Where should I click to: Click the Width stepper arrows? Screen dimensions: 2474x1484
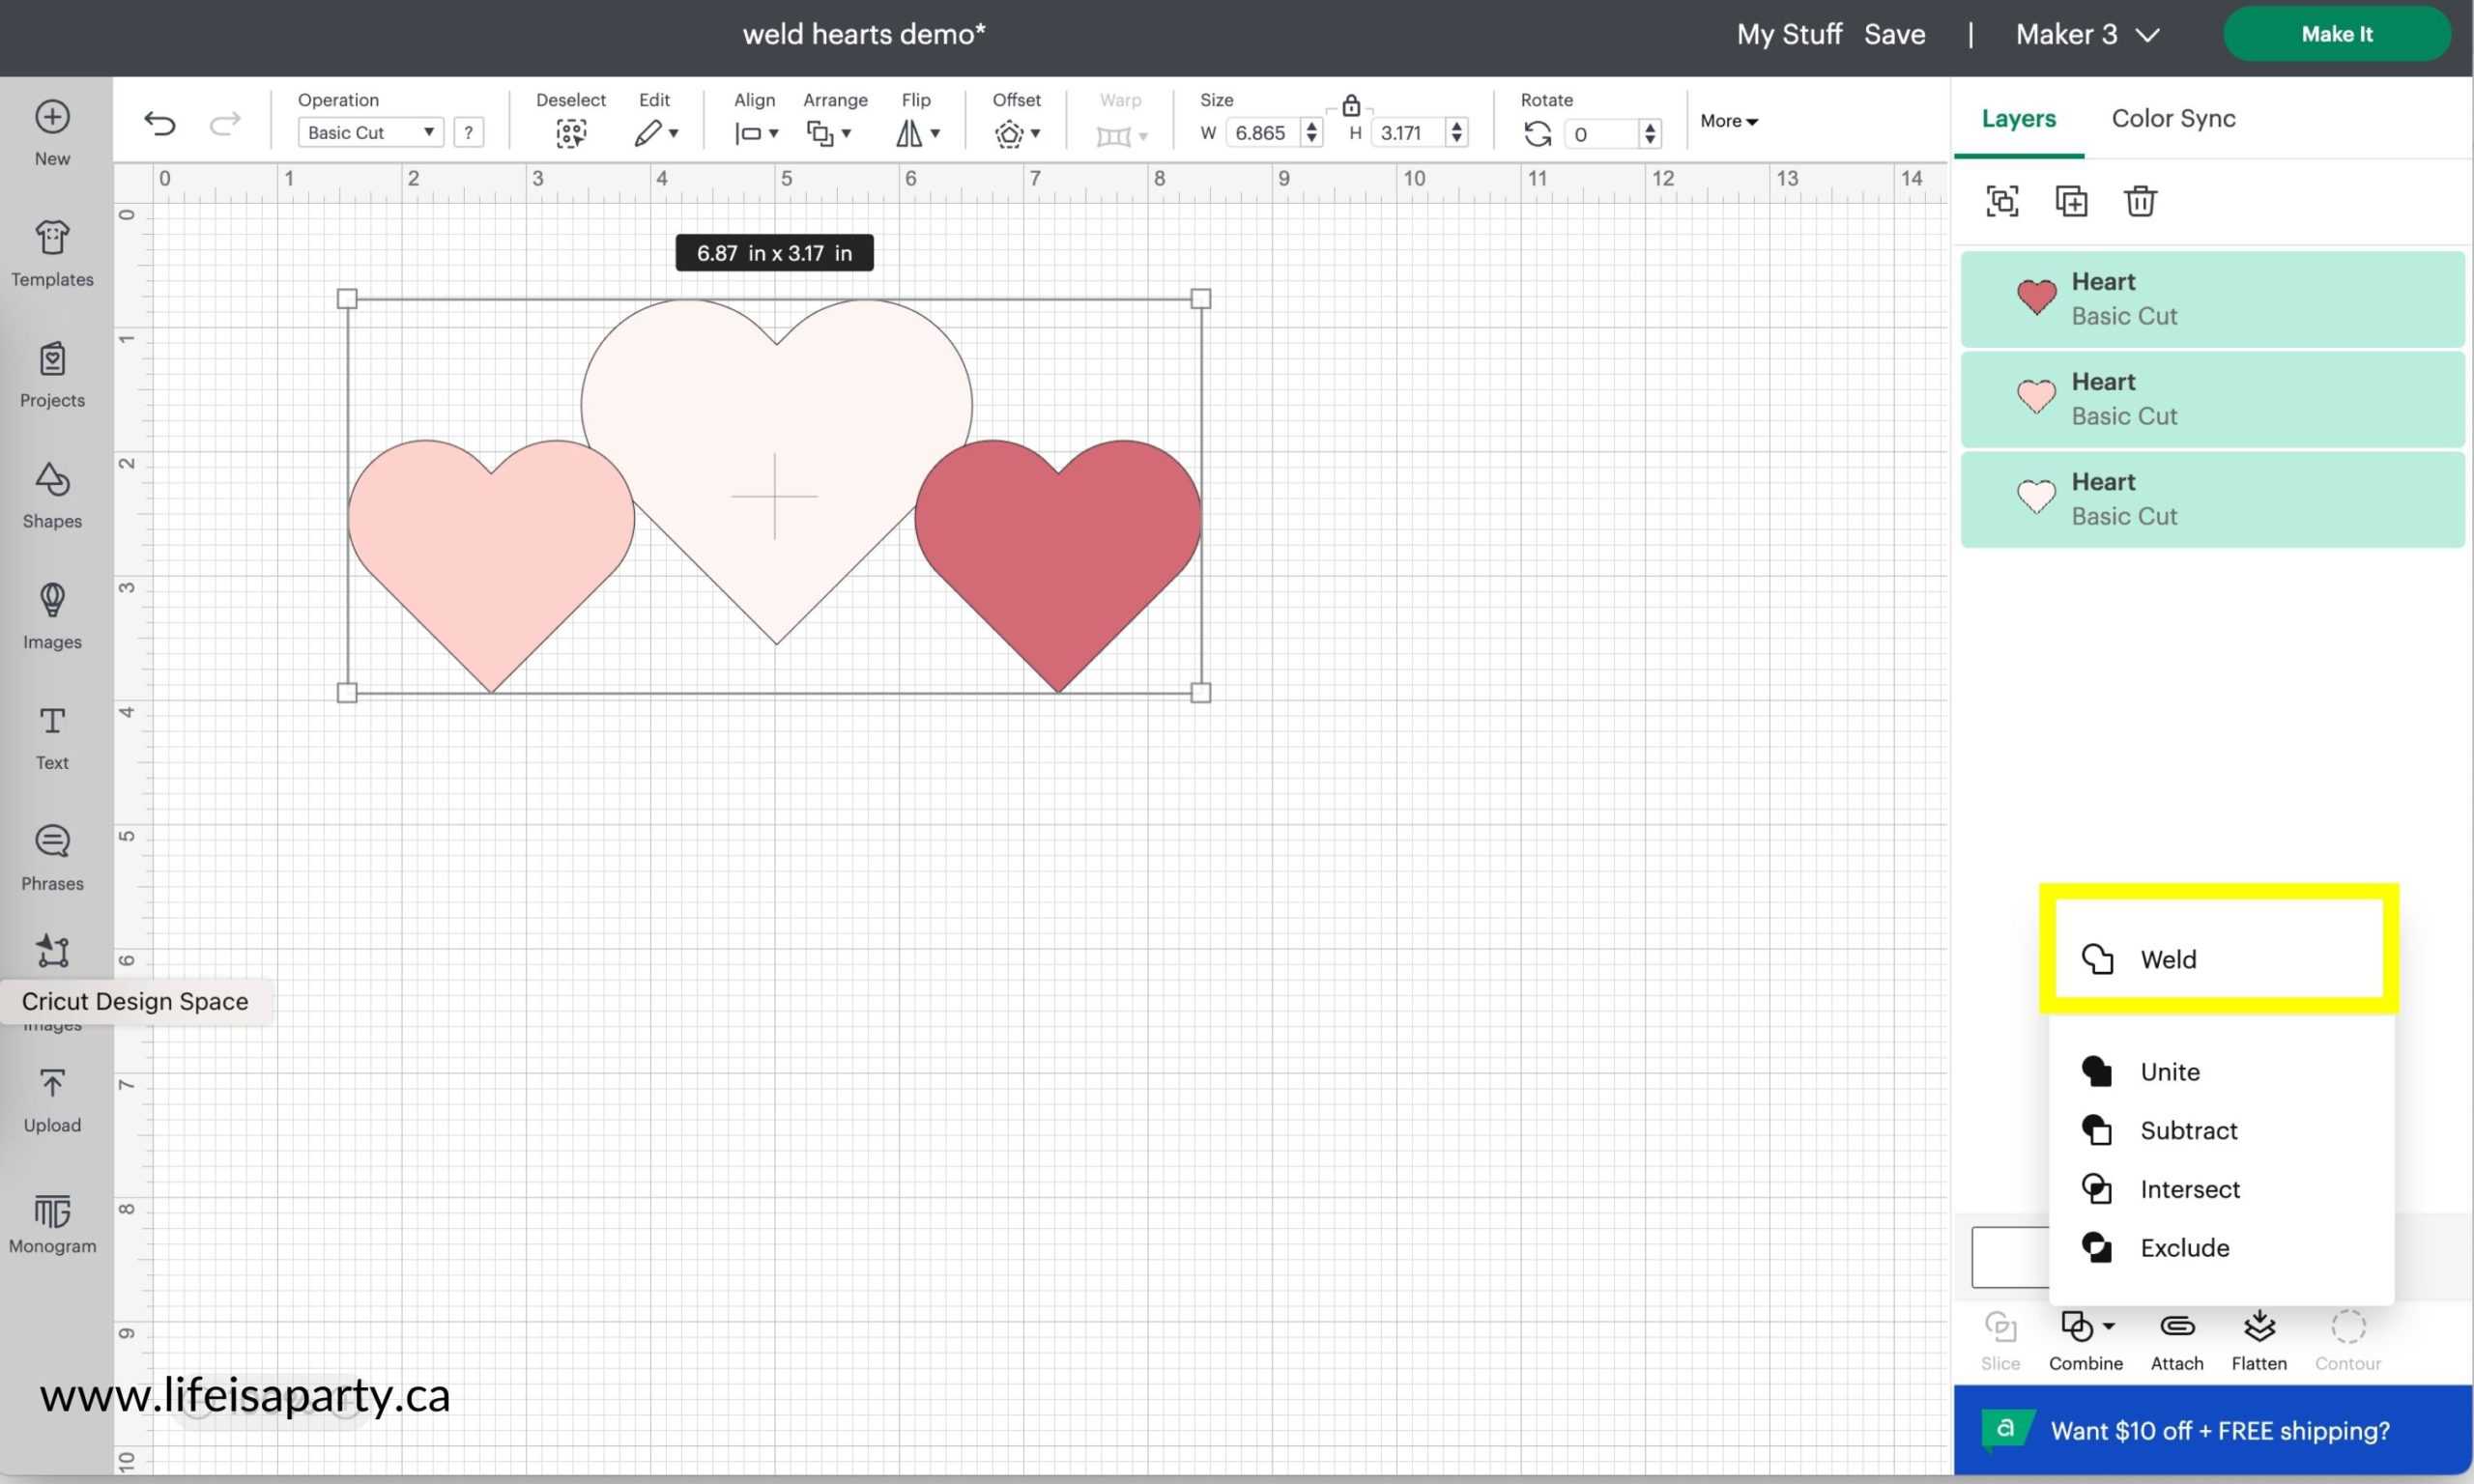tap(1311, 133)
